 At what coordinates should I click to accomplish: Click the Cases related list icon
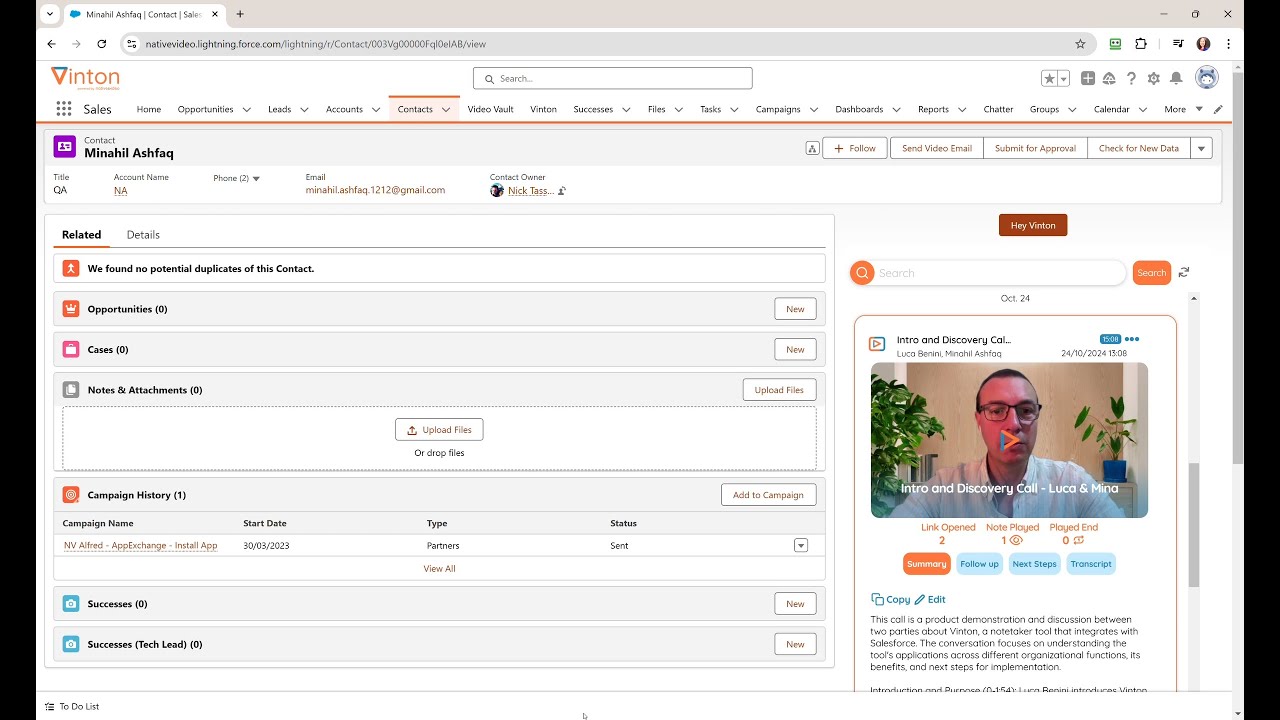pyautogui.click(x=71, y=349)
